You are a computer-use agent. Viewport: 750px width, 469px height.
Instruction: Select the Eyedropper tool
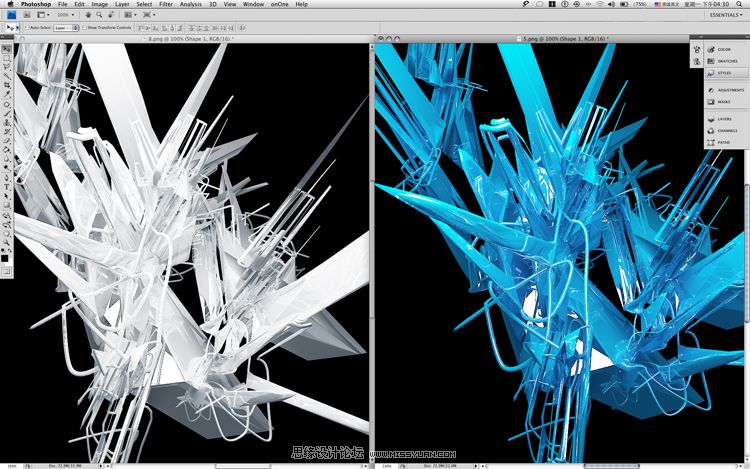click(6, 95)
